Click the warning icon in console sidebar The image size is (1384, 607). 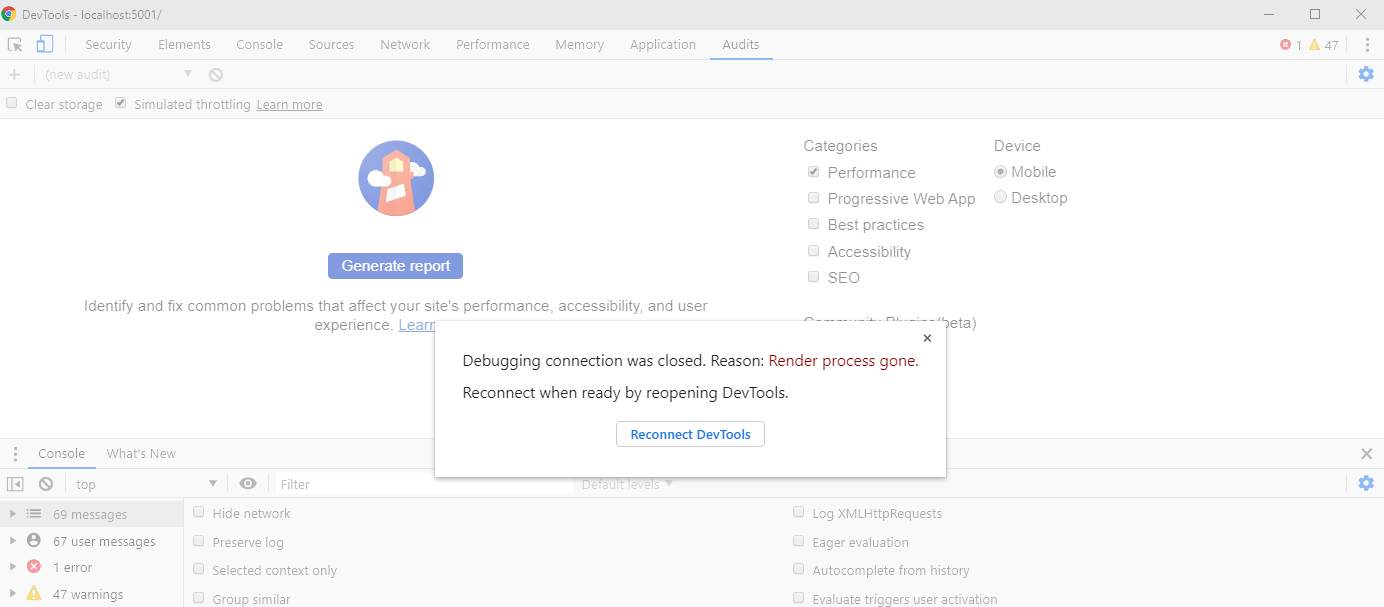click(34, 593)
